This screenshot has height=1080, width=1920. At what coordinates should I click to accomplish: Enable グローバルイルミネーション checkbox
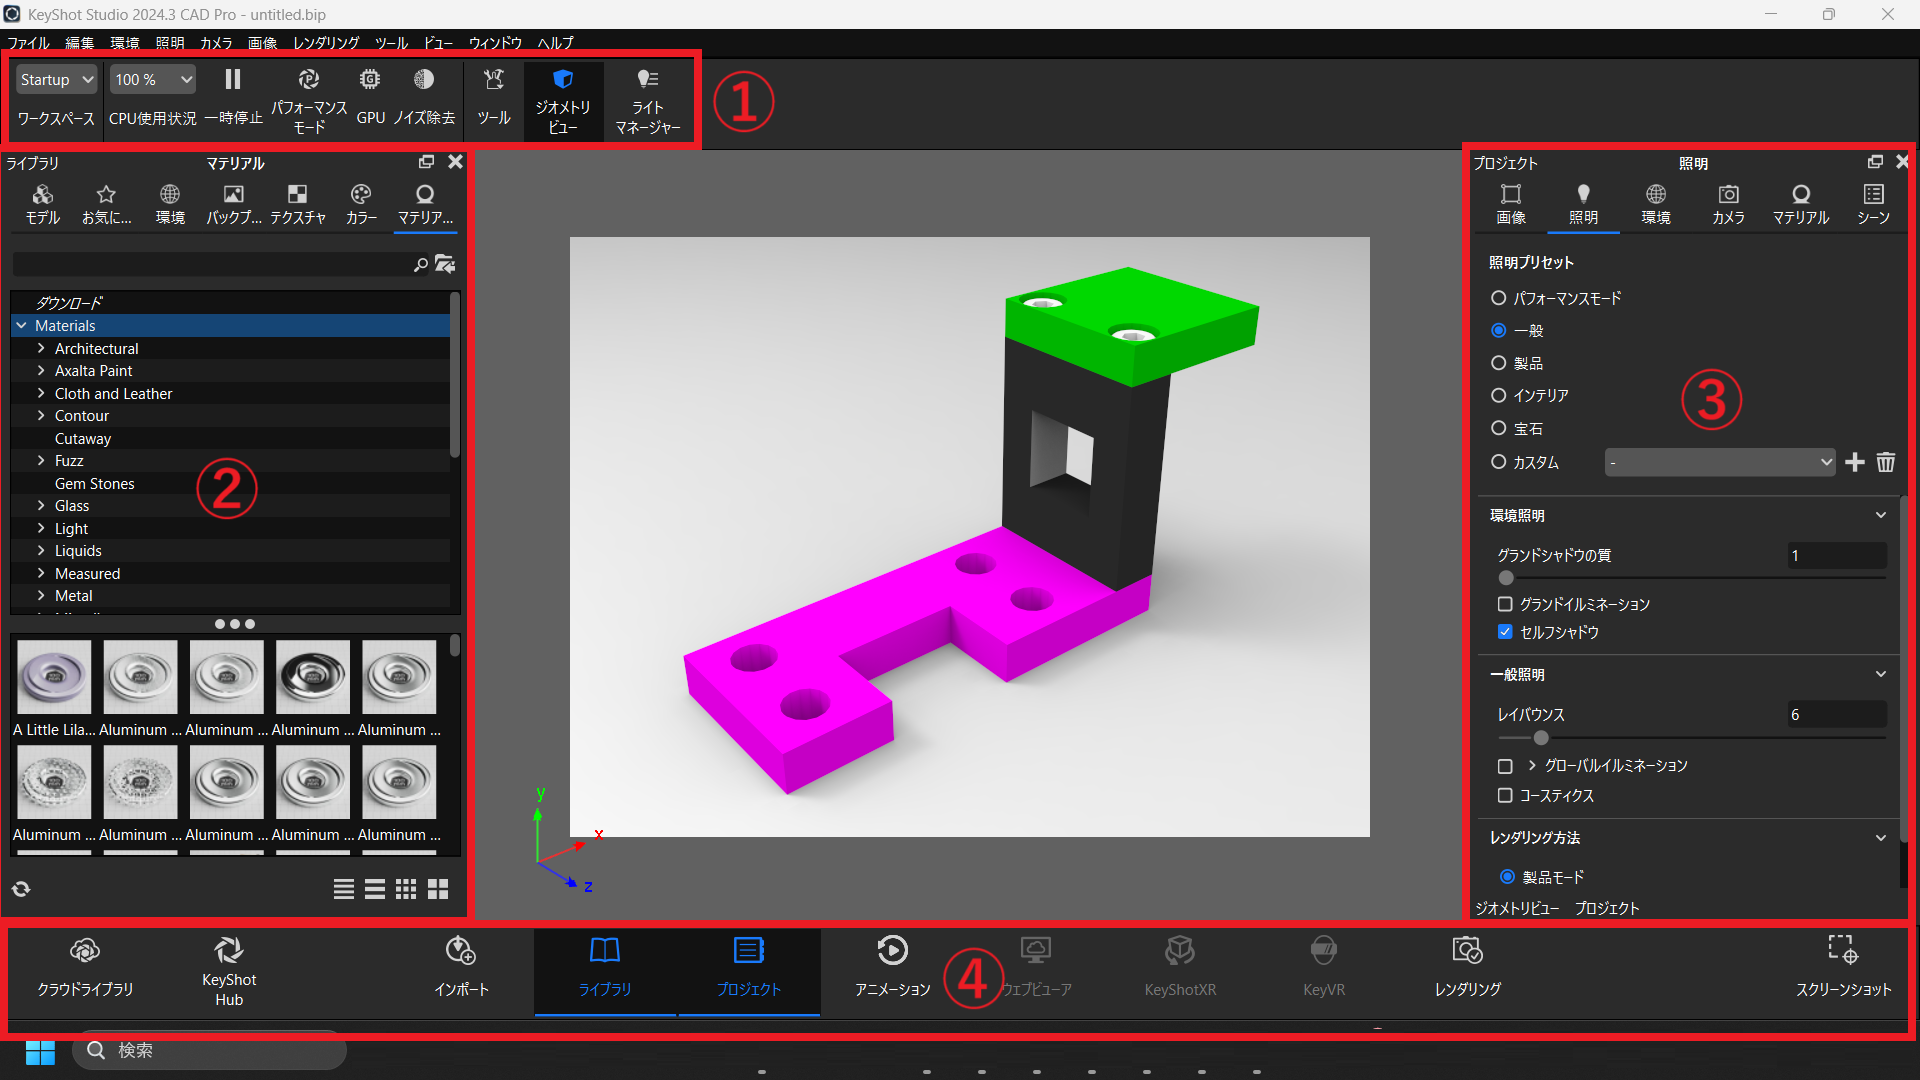(x=1505, y=766)
